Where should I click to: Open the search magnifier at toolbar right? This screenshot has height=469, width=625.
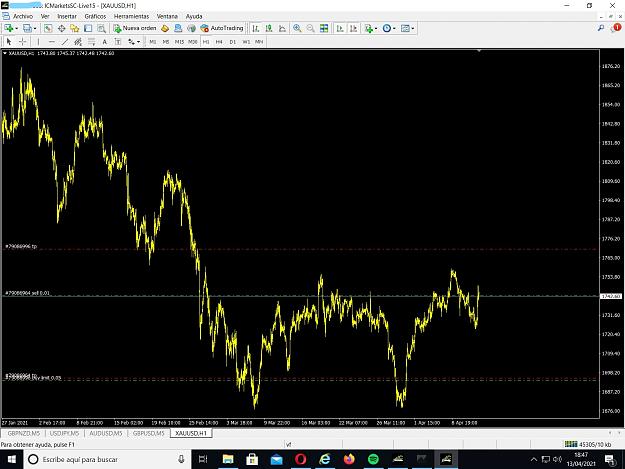pos(601,28)
